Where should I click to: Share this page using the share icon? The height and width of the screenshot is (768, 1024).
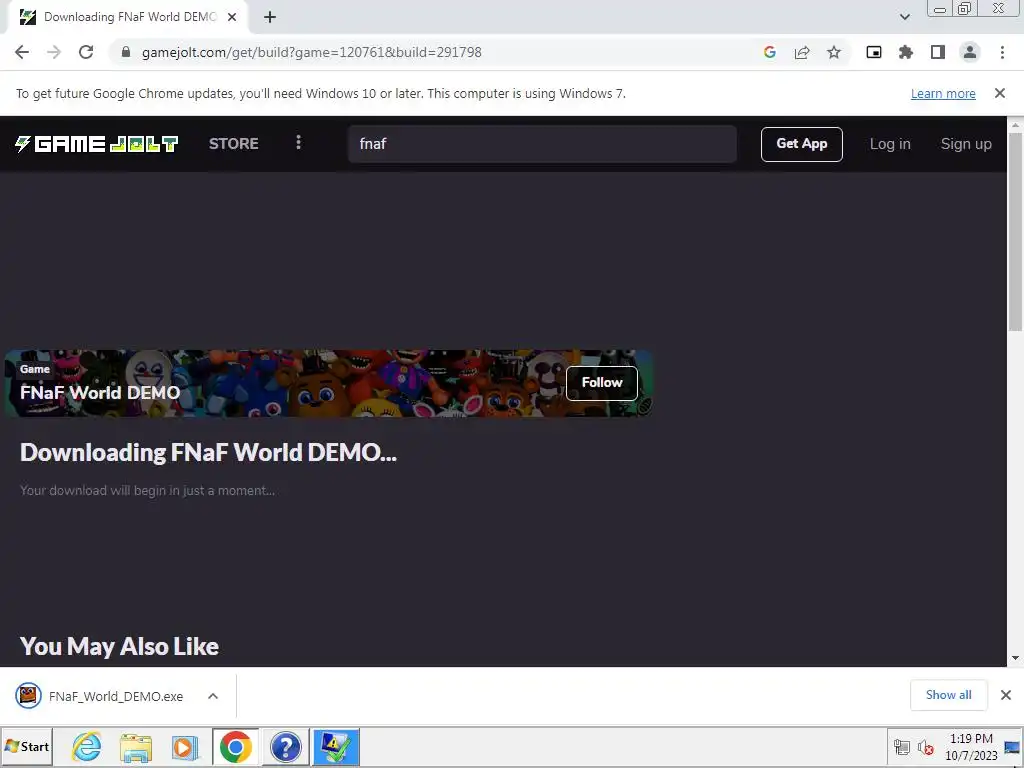pos(802,52)
